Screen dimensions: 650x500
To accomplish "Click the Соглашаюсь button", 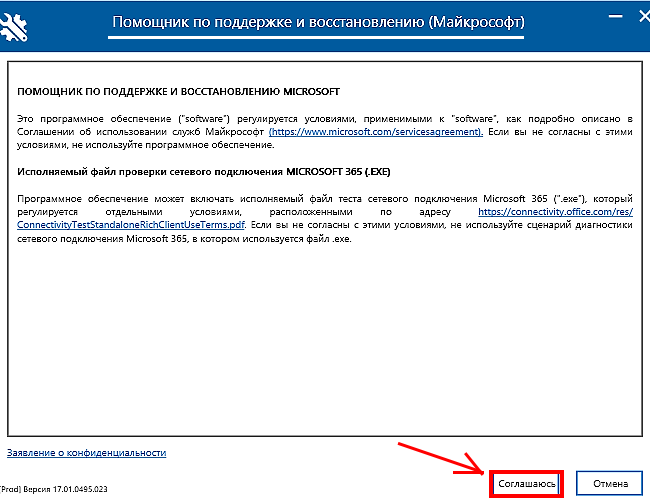I will tap(526, 483).
